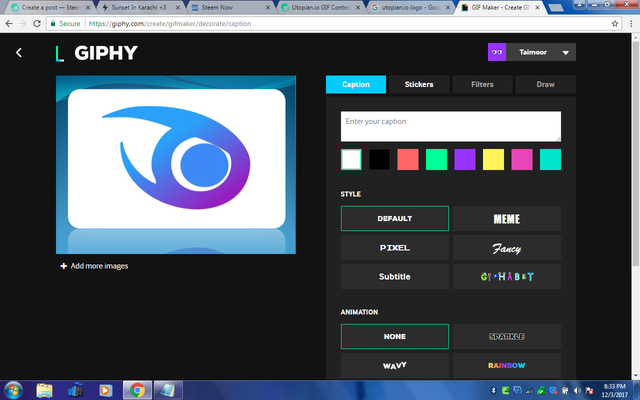Pick the pink caption color
Image resolution: width=640 pixels, height=400 pixels.
(x=522, y=160)
